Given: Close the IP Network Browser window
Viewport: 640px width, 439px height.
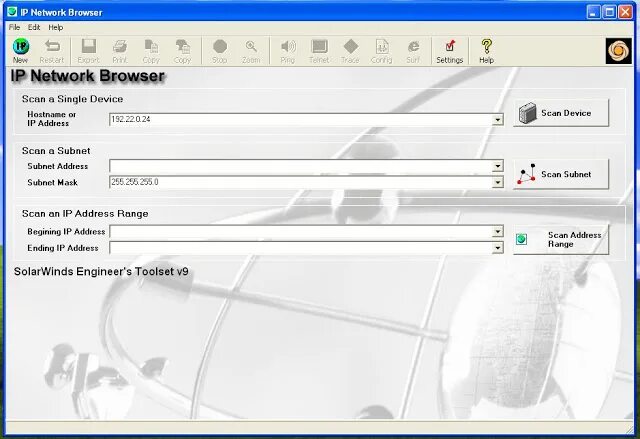Looking at the screenshot, I should (625, 12).
